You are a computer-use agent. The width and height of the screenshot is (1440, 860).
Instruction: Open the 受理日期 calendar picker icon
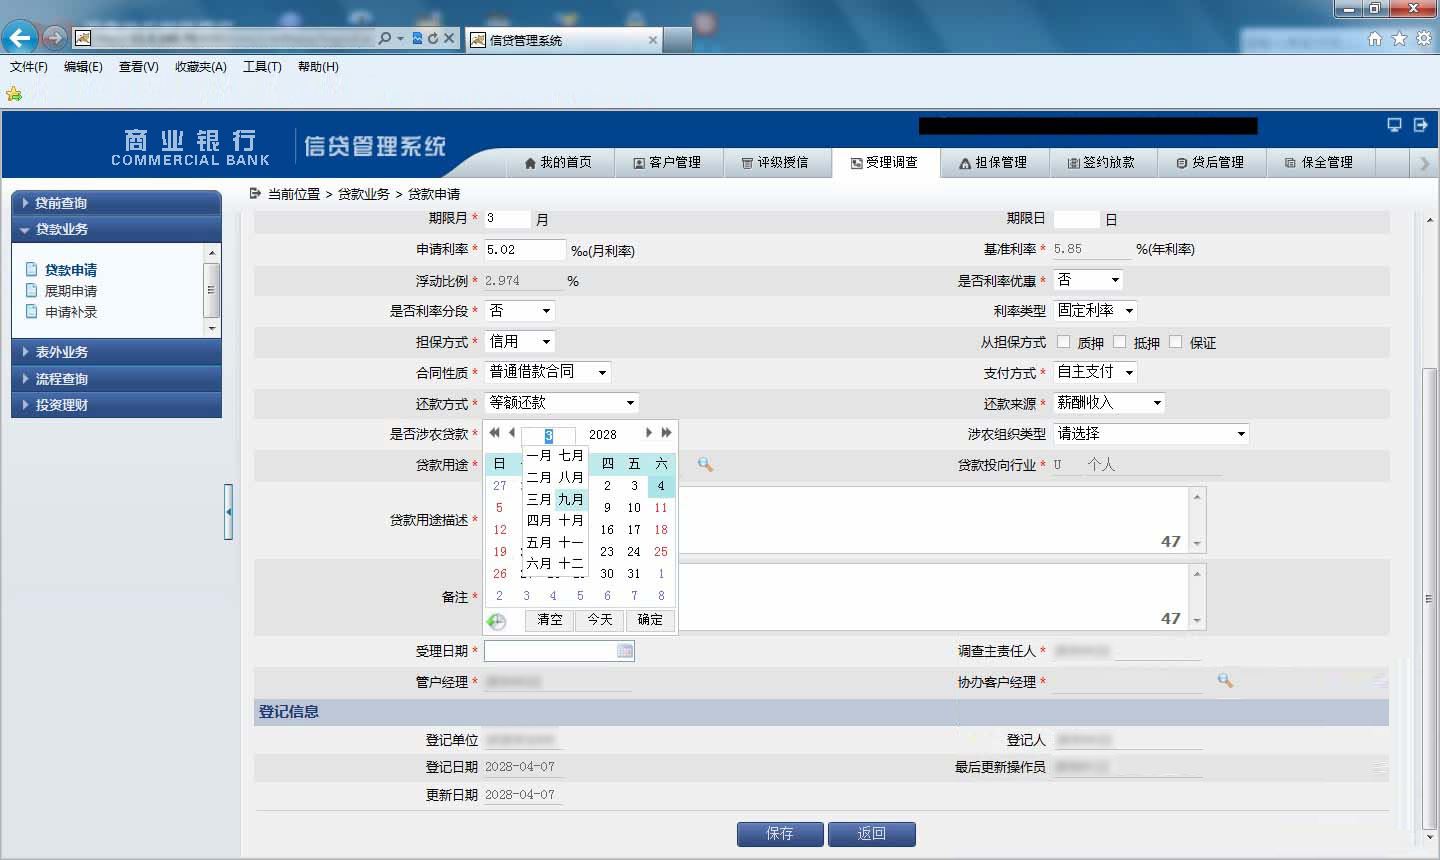(x=625, y=651)
